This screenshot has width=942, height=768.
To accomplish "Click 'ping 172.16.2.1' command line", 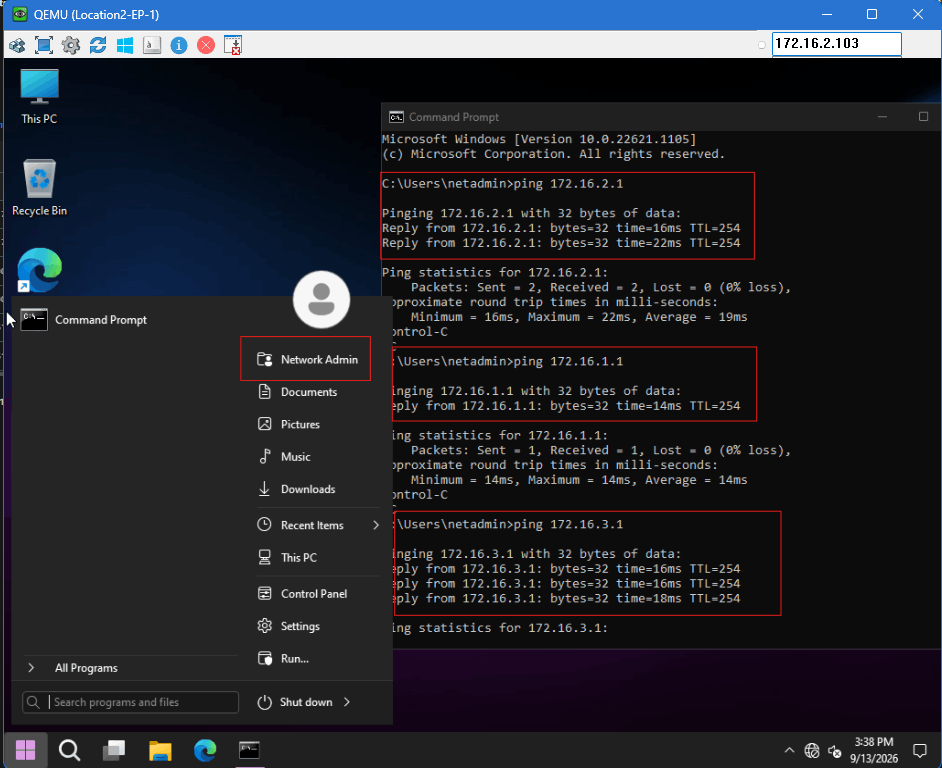I will (x=503, y=184).
